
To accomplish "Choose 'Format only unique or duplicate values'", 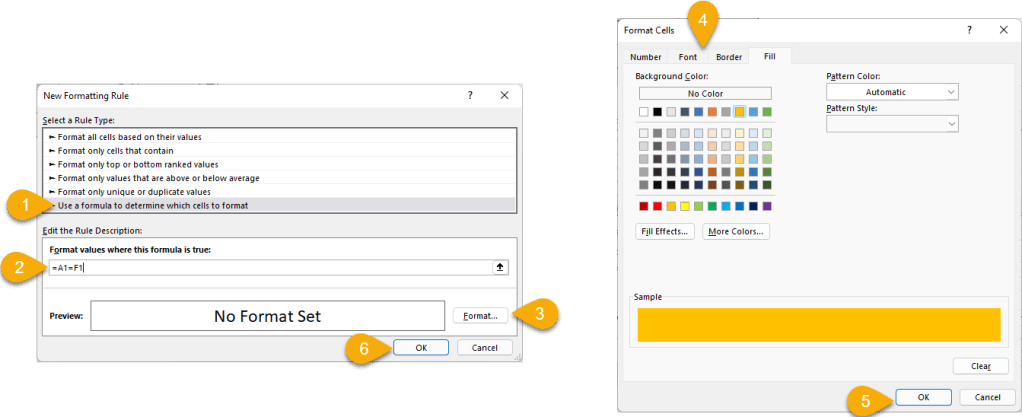I will point(134,191).
